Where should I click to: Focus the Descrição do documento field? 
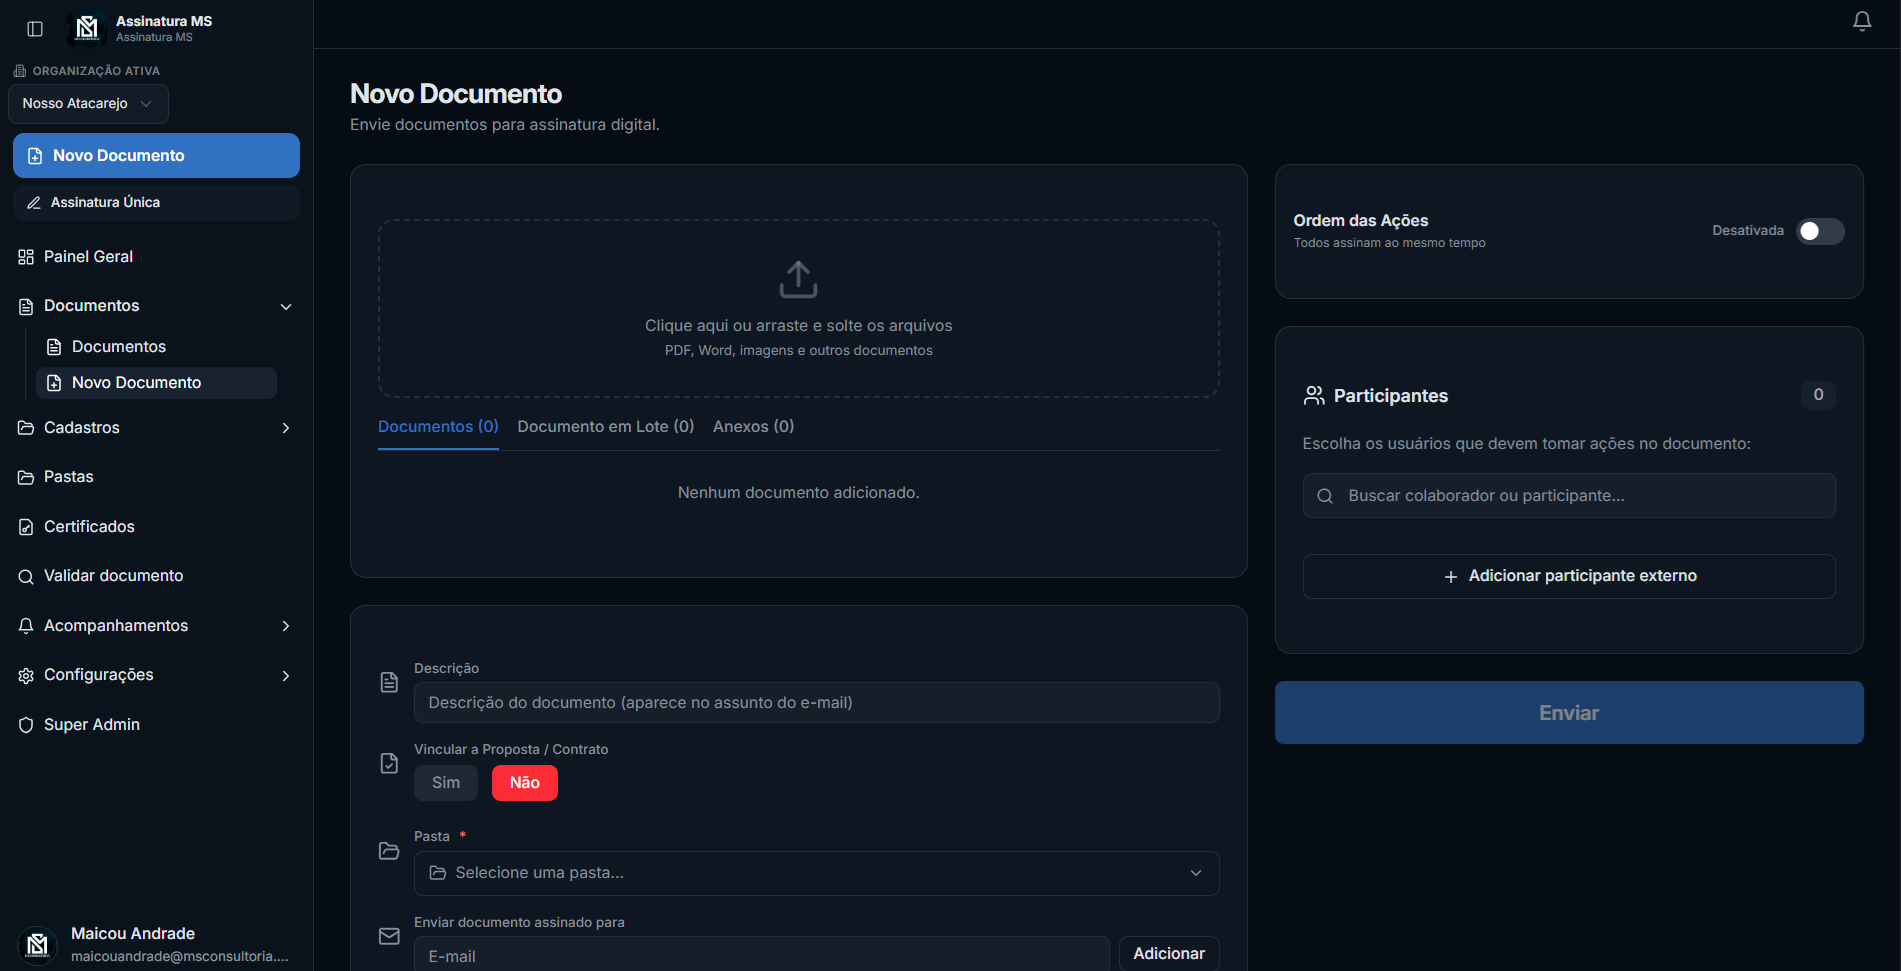[x=816, y=703]
